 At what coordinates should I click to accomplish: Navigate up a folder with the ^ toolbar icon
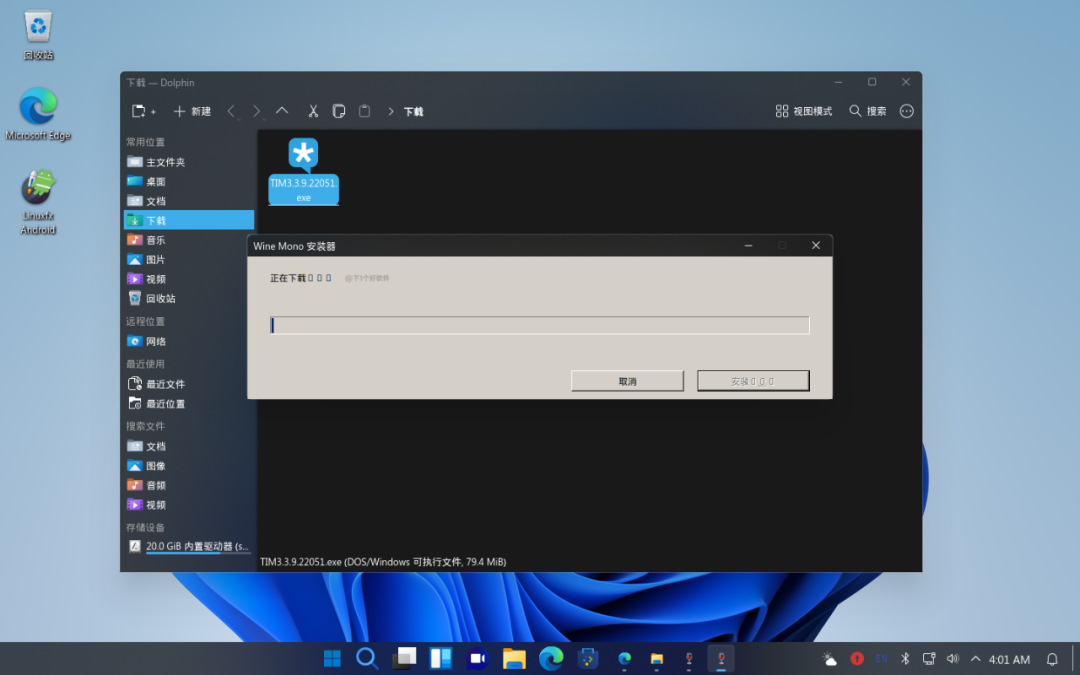282,111
